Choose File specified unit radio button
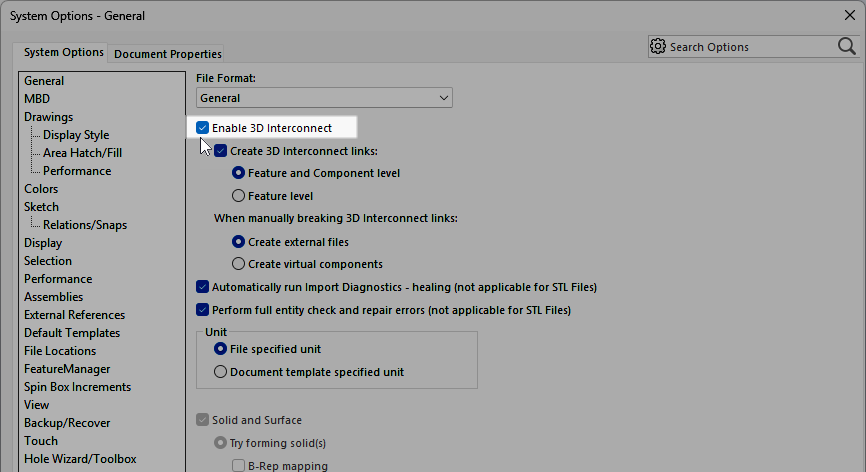The height and width of the screenshot is (472, 866). point(220,349)
